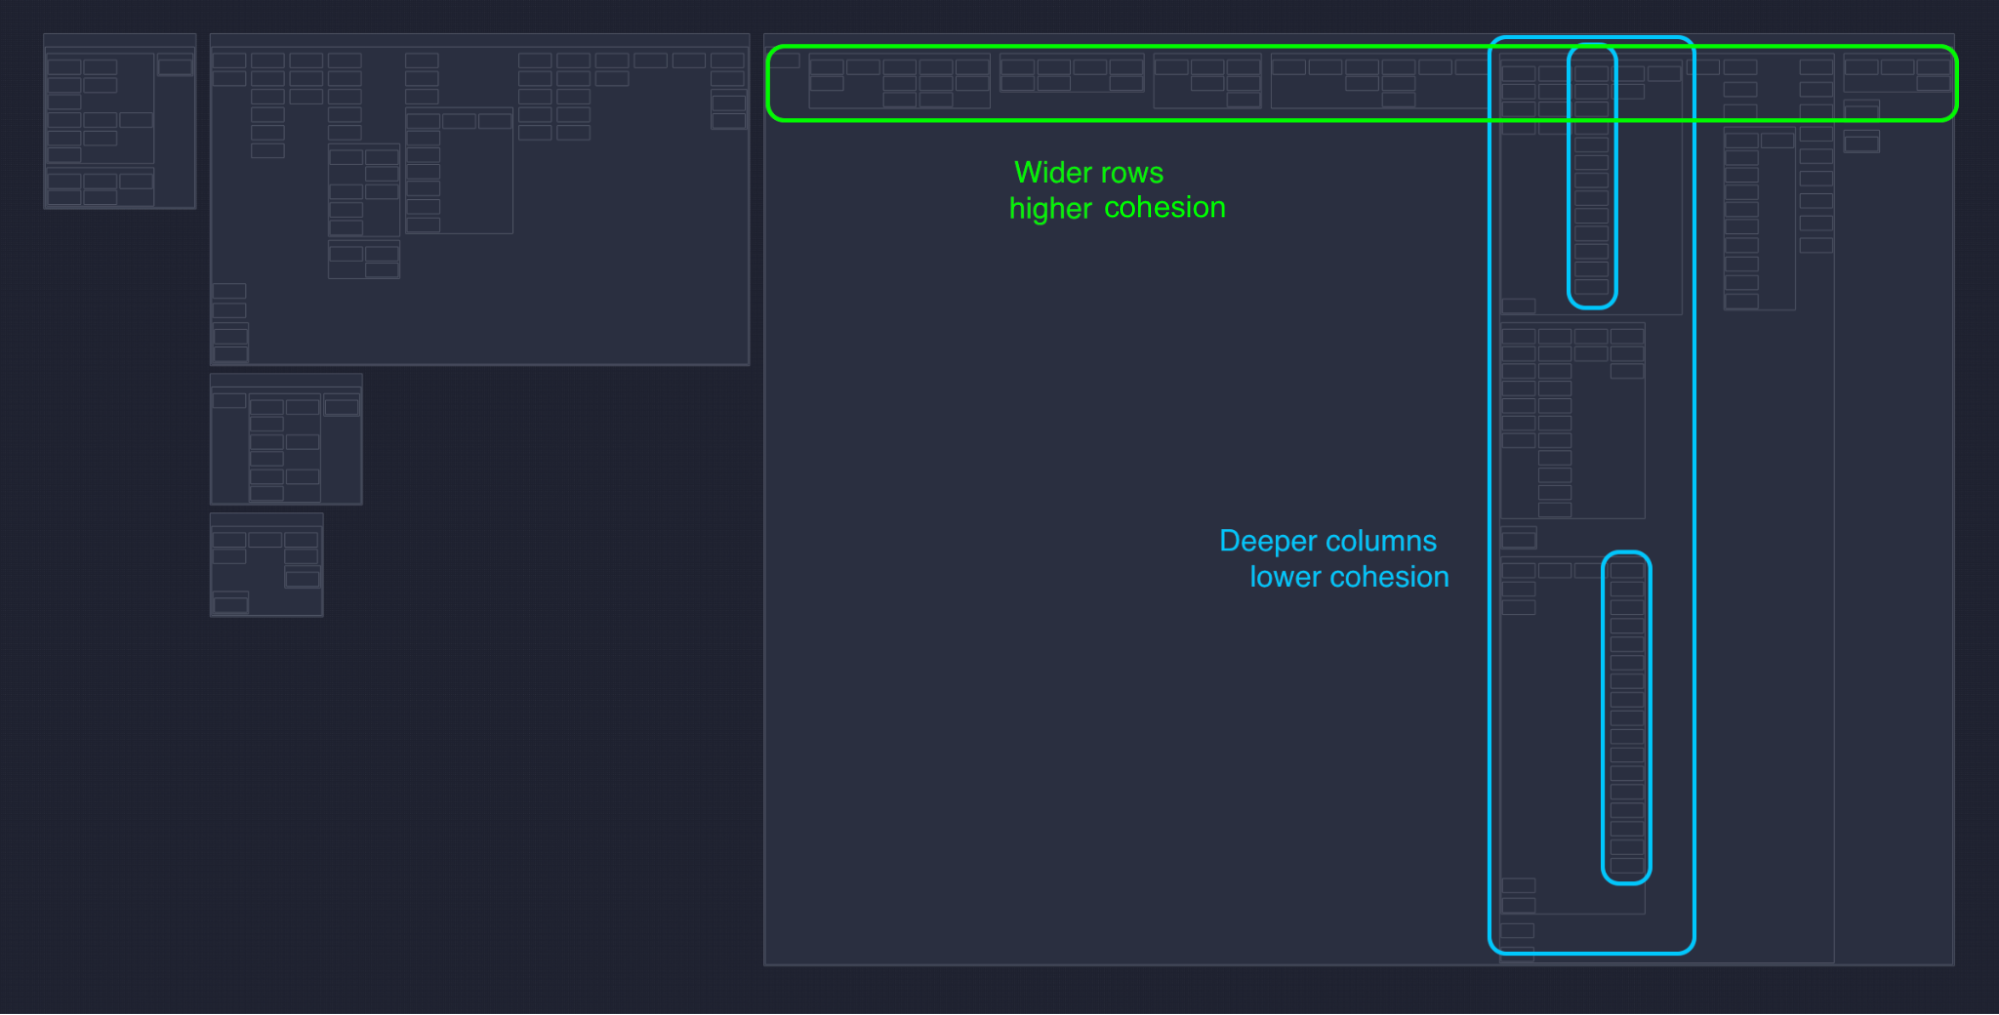Click the bottom box in the upper blue column highlight
The width and height of the screenshot is (1999, 1015).
[1591, 288]
